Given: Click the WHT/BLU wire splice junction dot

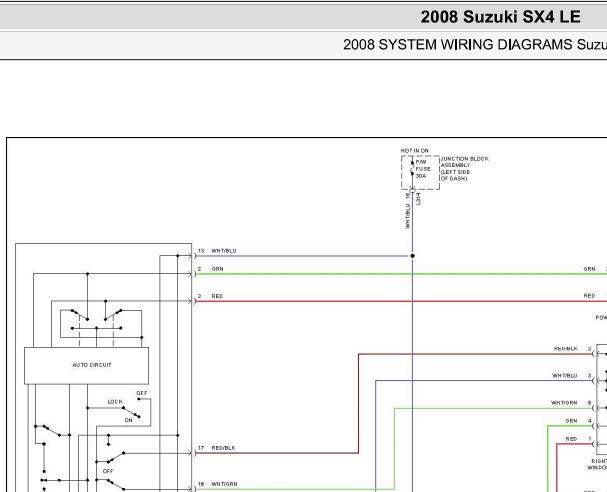Looking at the screenshot, I should [412, 256].
